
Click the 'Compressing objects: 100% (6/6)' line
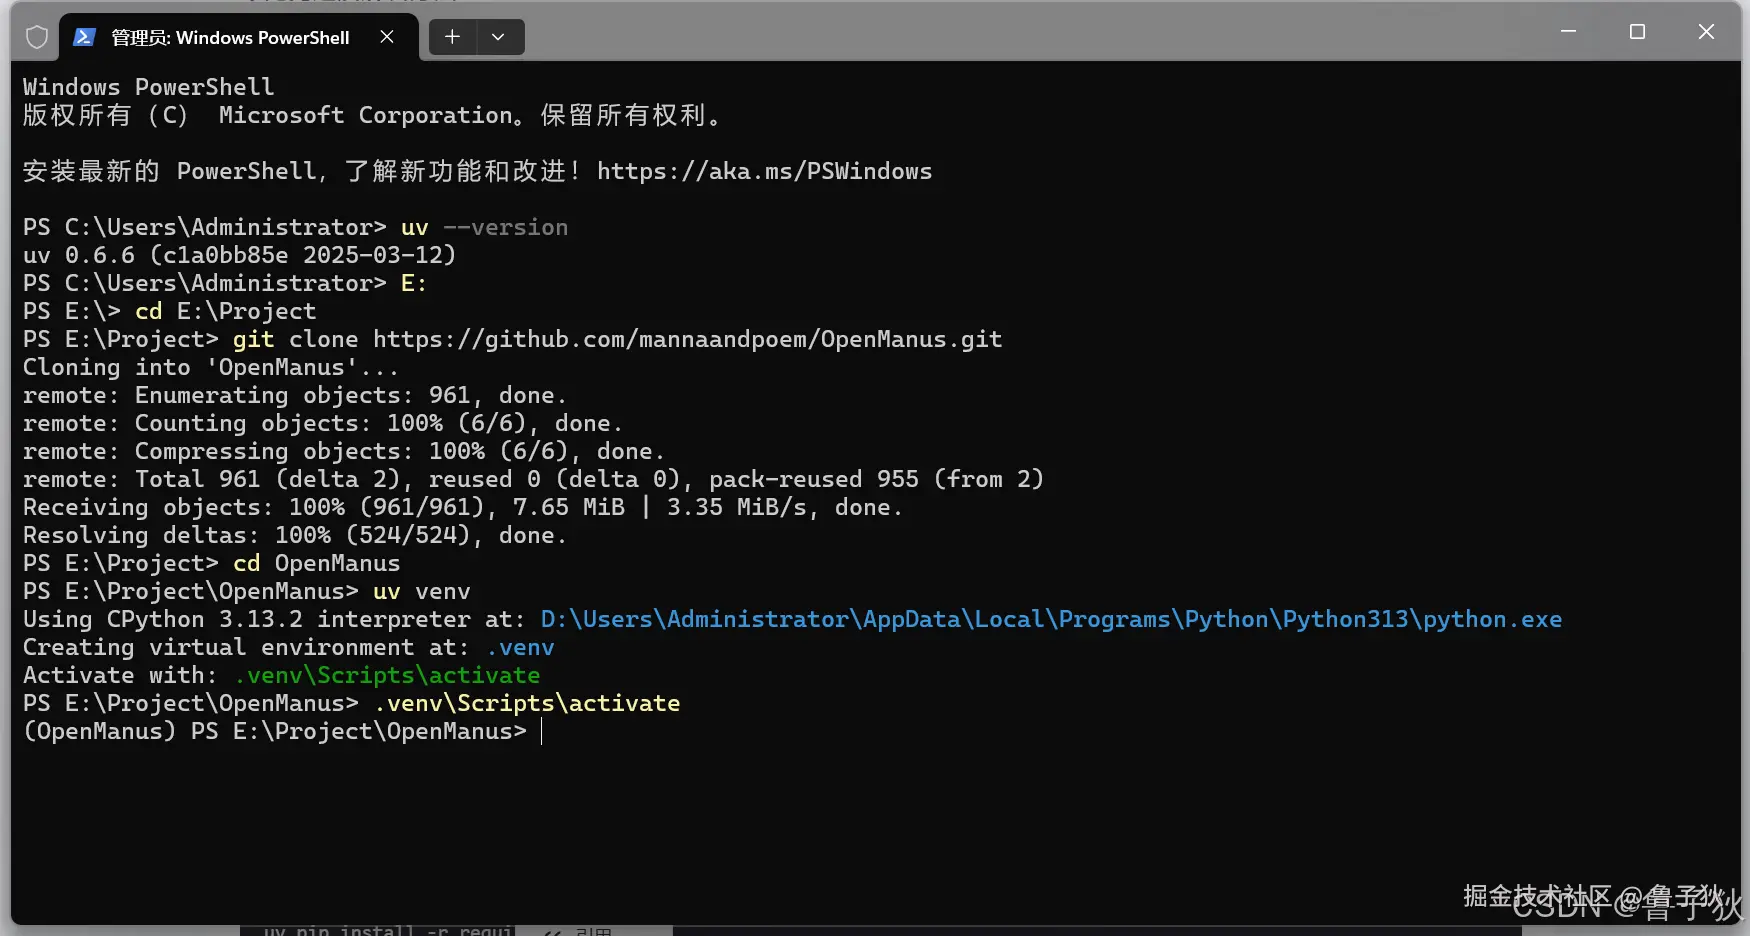pos(344,451)
